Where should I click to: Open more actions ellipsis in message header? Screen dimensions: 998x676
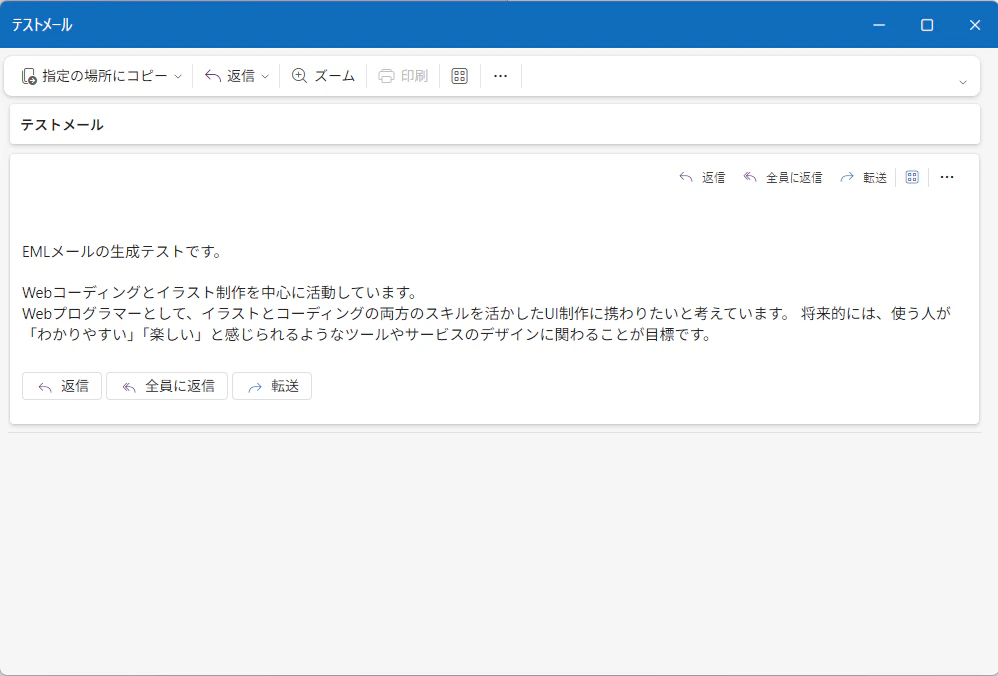pos(947,178)
